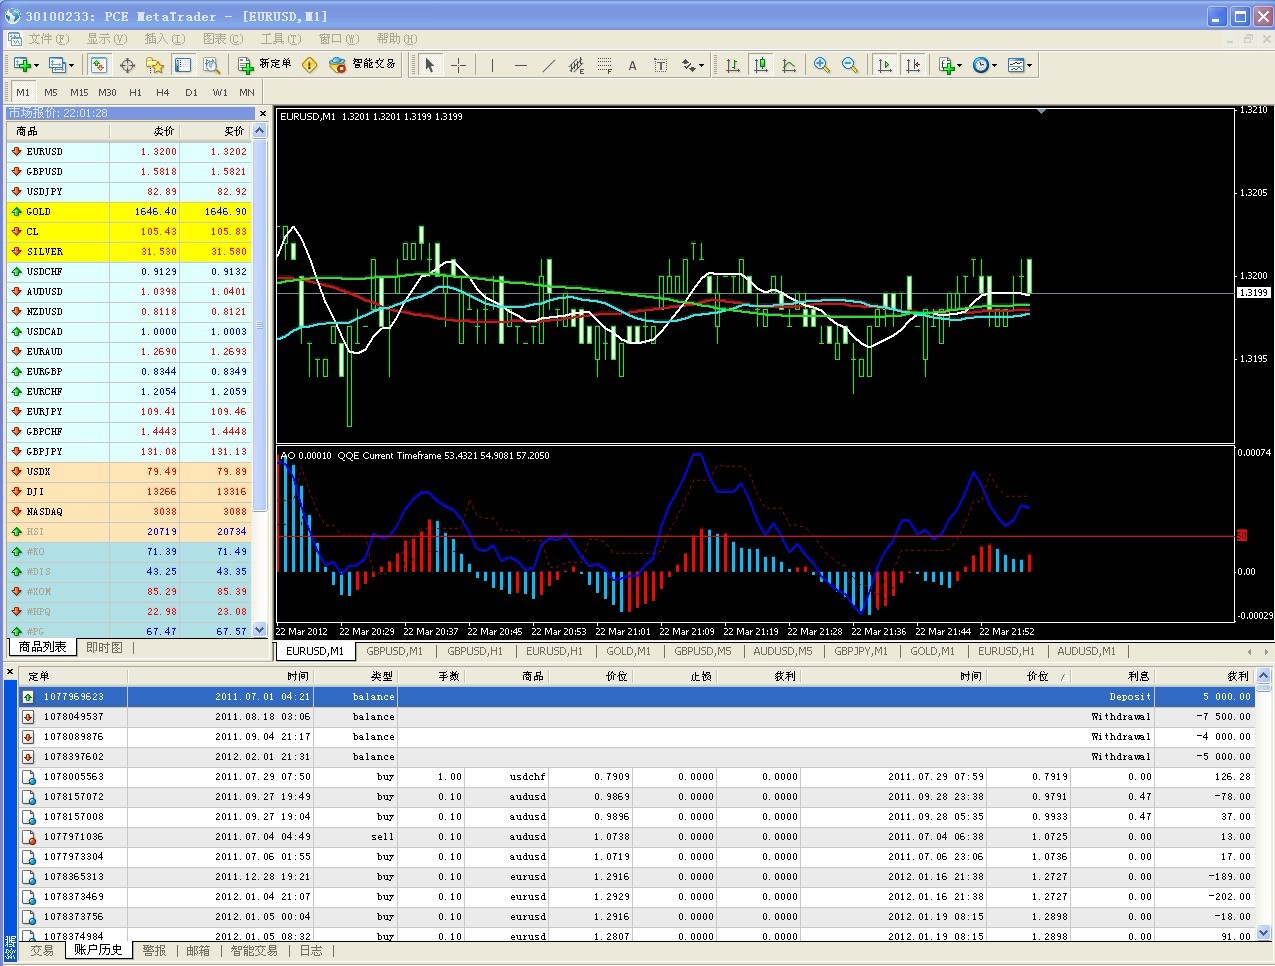Select the NASDAQ row in Market Watch
The image size is (1275, 966).
[x=129, y=512]
